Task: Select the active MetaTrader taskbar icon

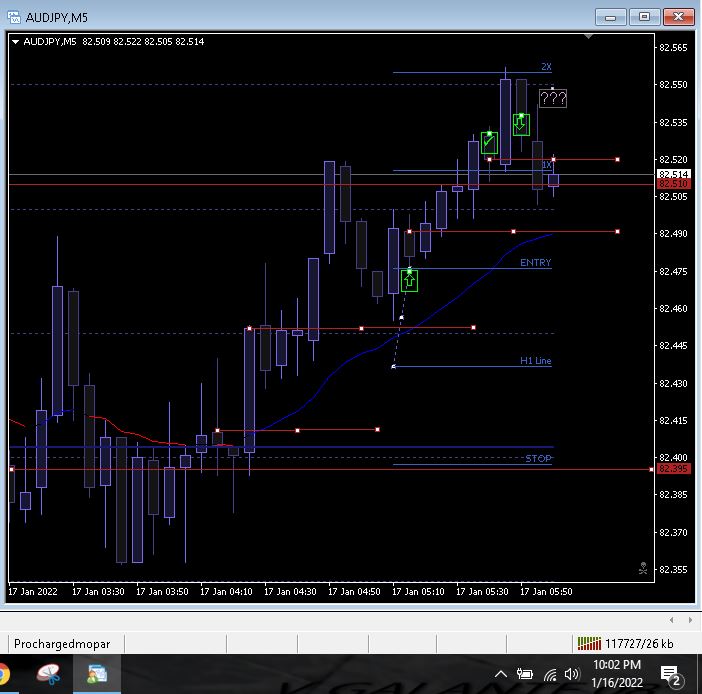Action: coord(97,674)
